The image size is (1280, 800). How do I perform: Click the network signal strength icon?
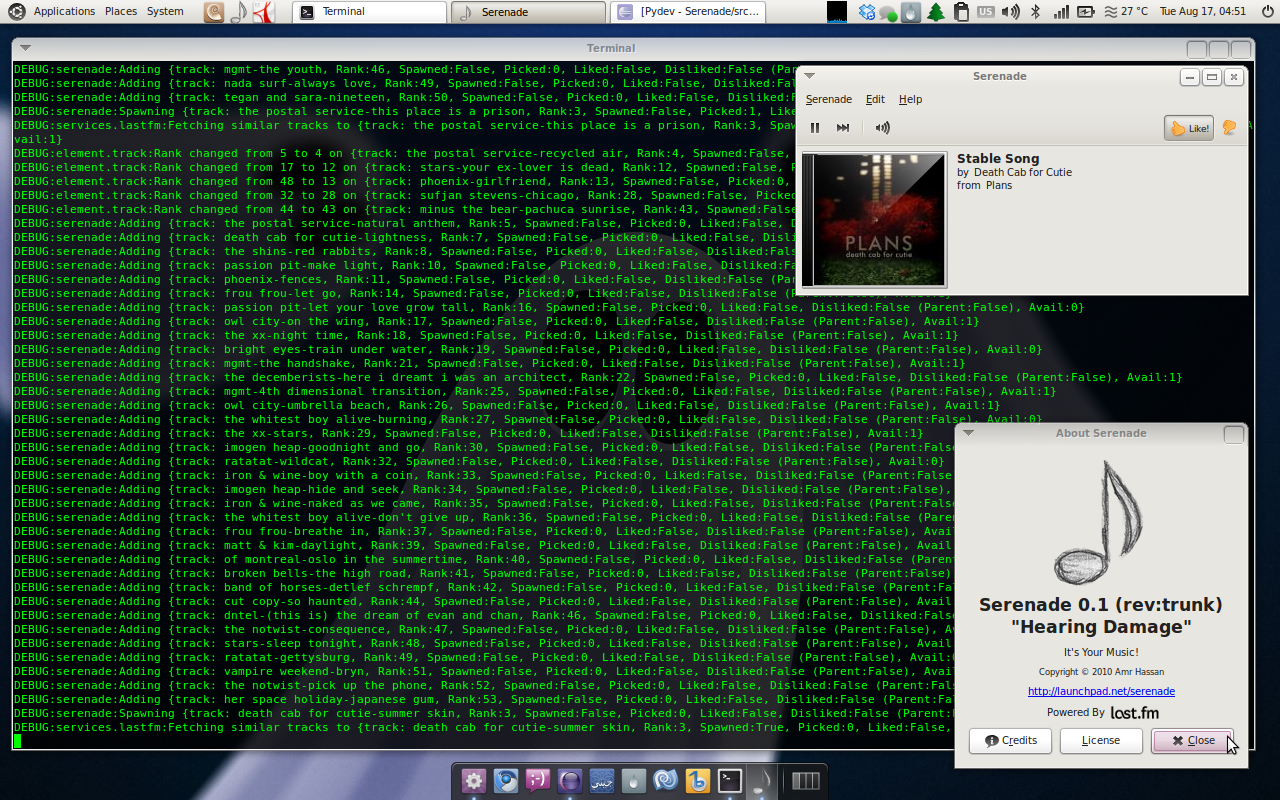(x=1061, y=12)
